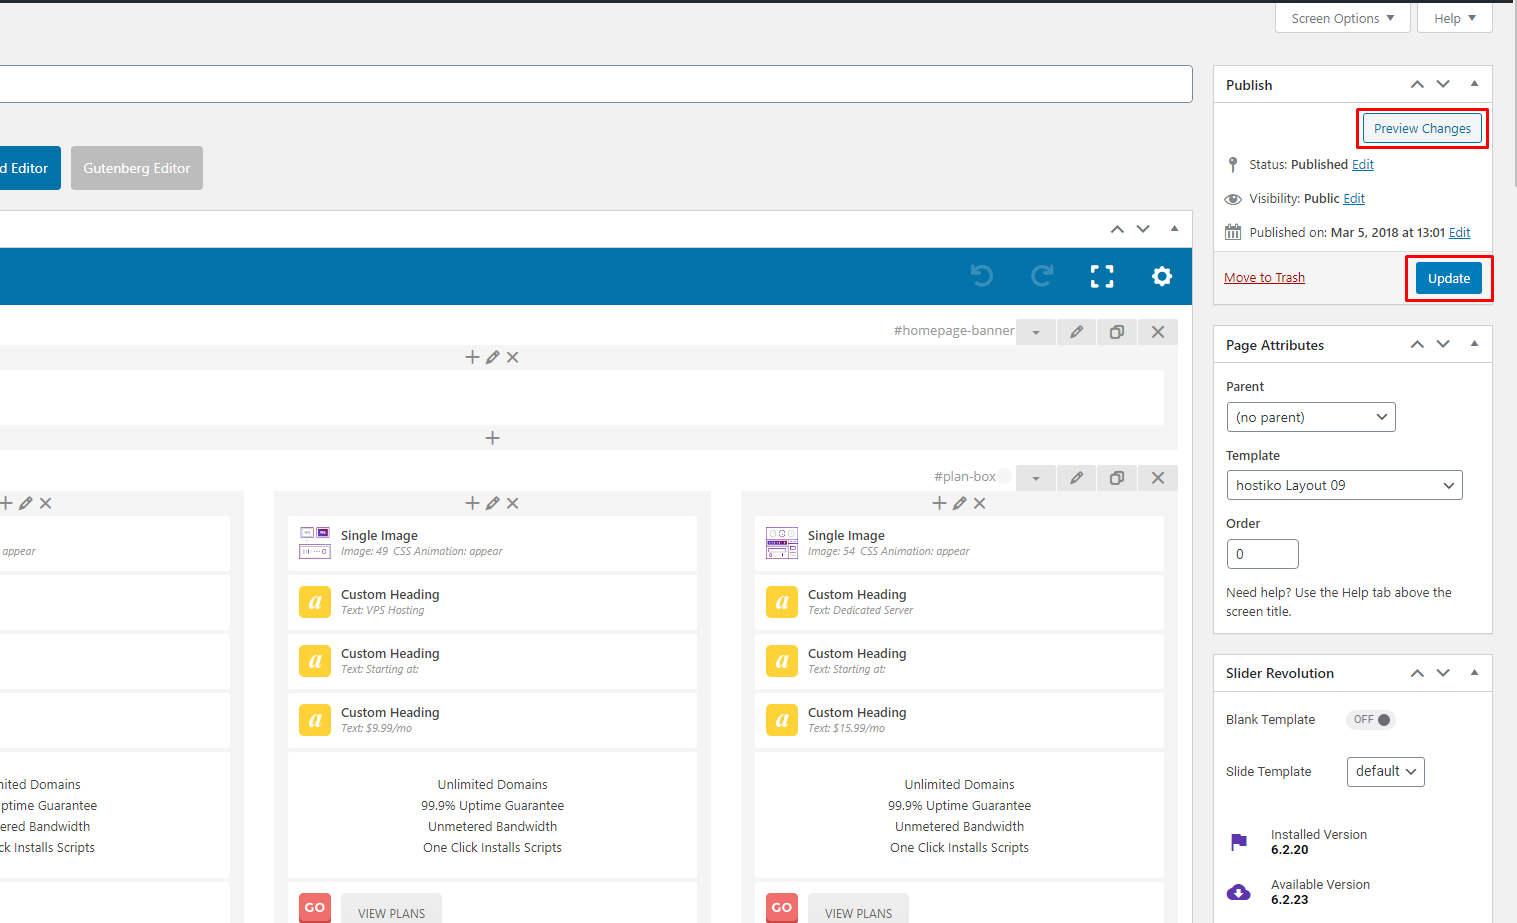Screen dimensions: 1517x923
Task: Open the Template dropdown showing hostiko Layout 09
Action: tap(1343, 485)
